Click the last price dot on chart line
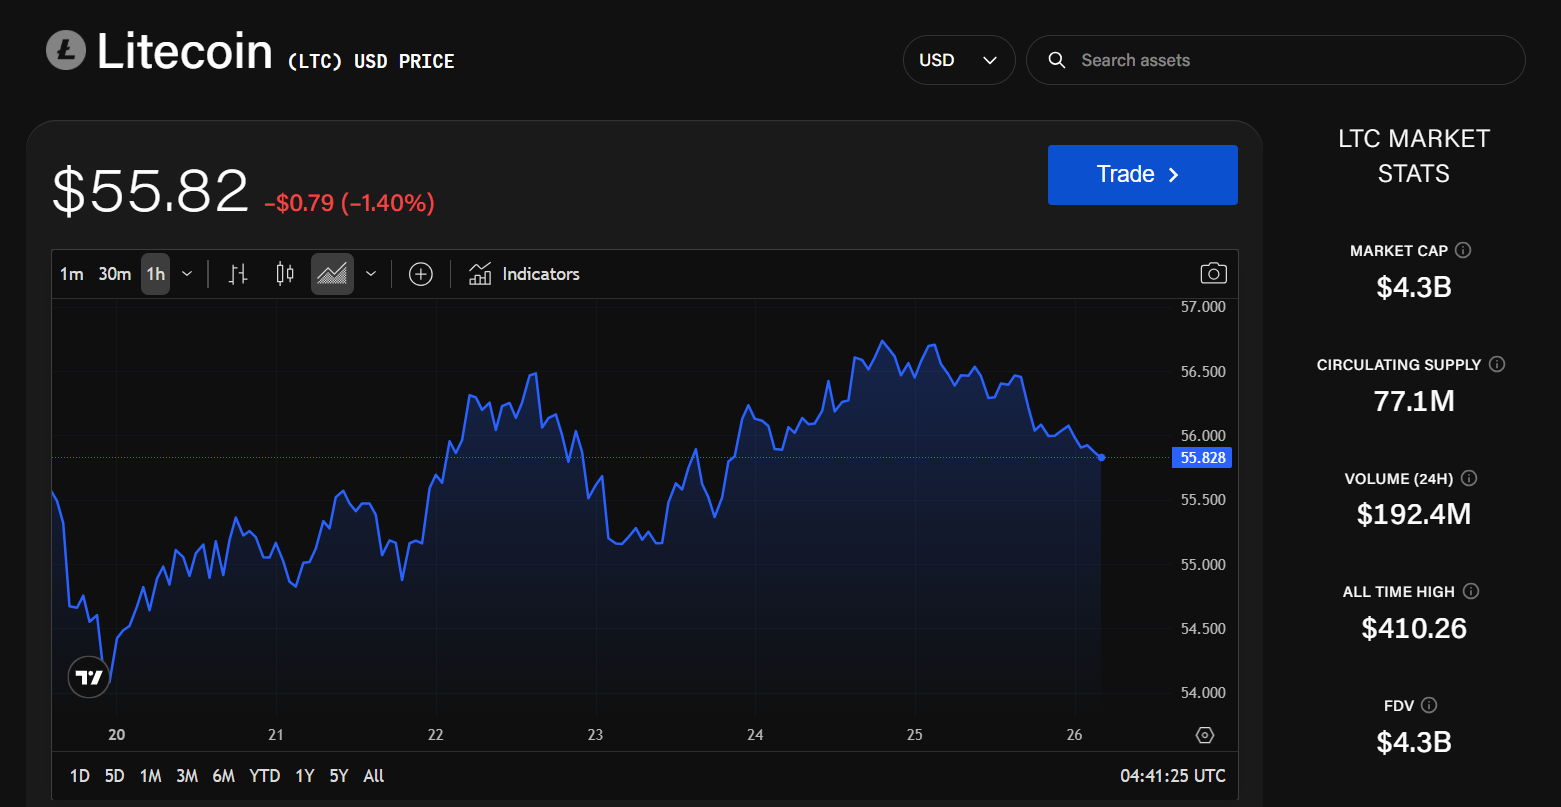This screenshot has width=1561, height=807. click(x=1101, y=457)
